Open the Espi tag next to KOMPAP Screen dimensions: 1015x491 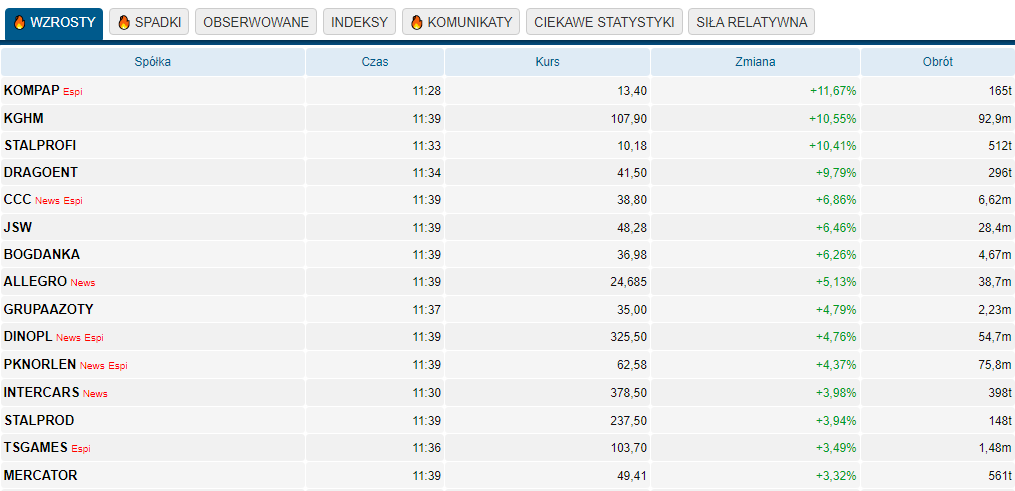tap(72, 92)
